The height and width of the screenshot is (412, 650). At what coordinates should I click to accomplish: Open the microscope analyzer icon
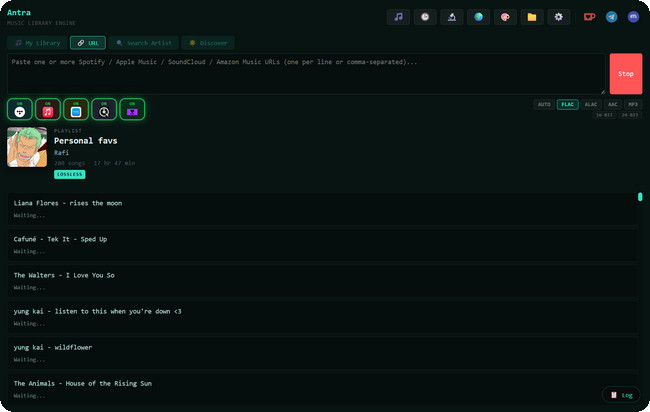coord(452,17)
